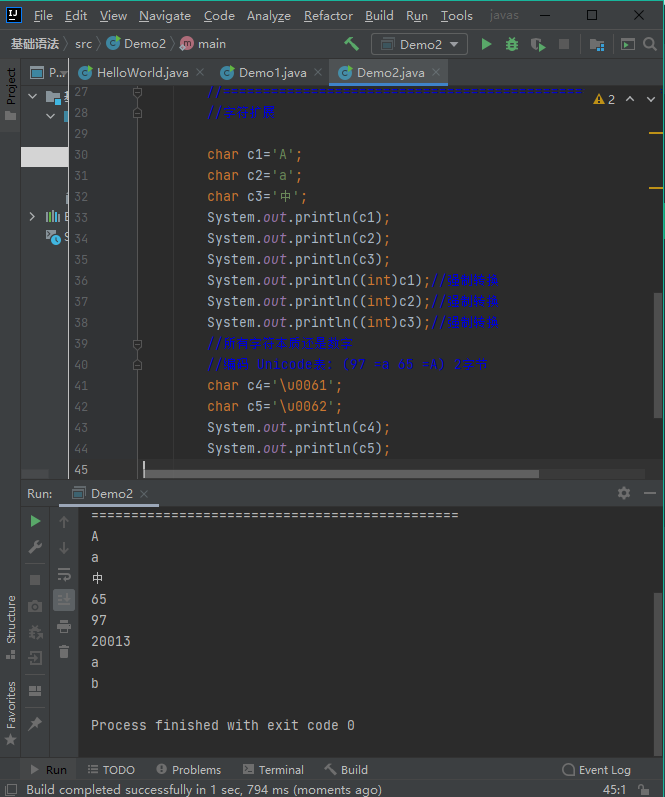Run Demo2 with the green play icon in the toolbar
This screenshot has width=665, height=797.
click(x=486, y=44)
